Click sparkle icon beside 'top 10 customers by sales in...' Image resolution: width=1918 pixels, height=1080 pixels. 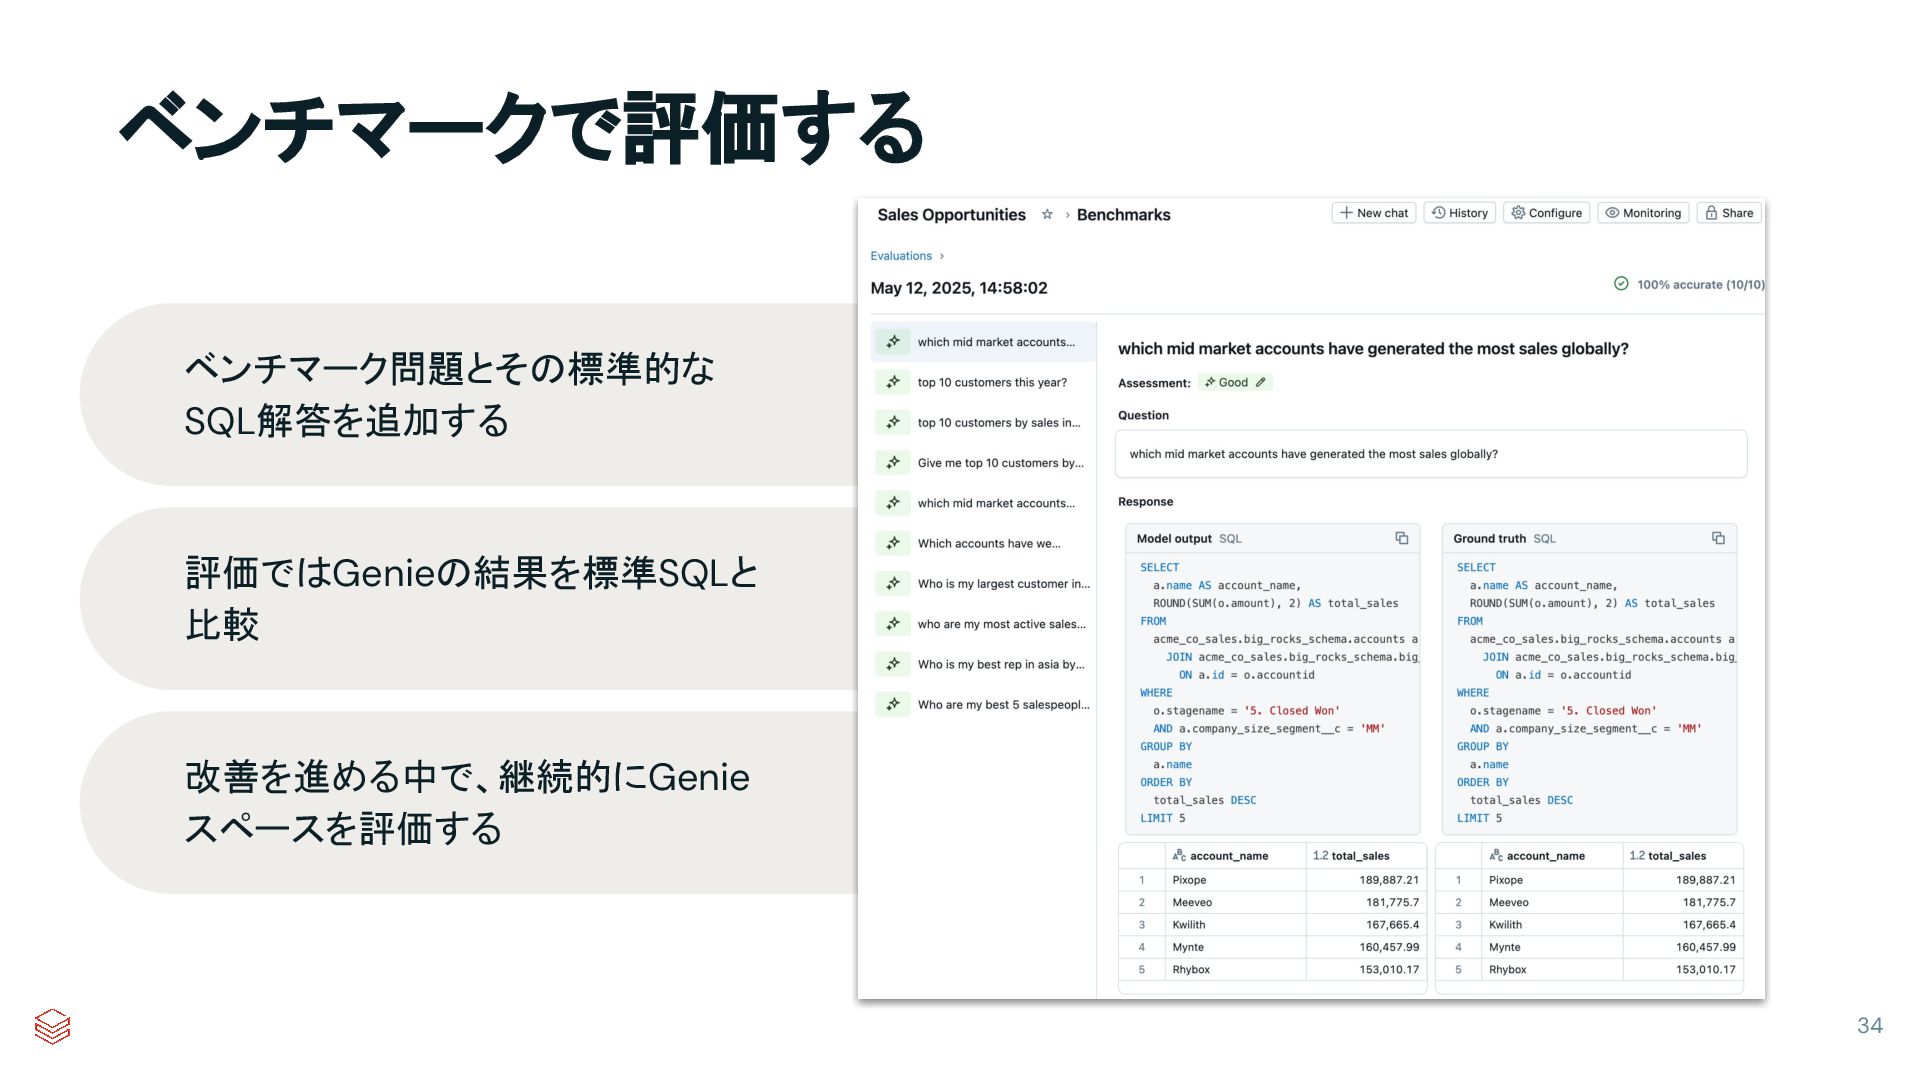pos(893,423)
